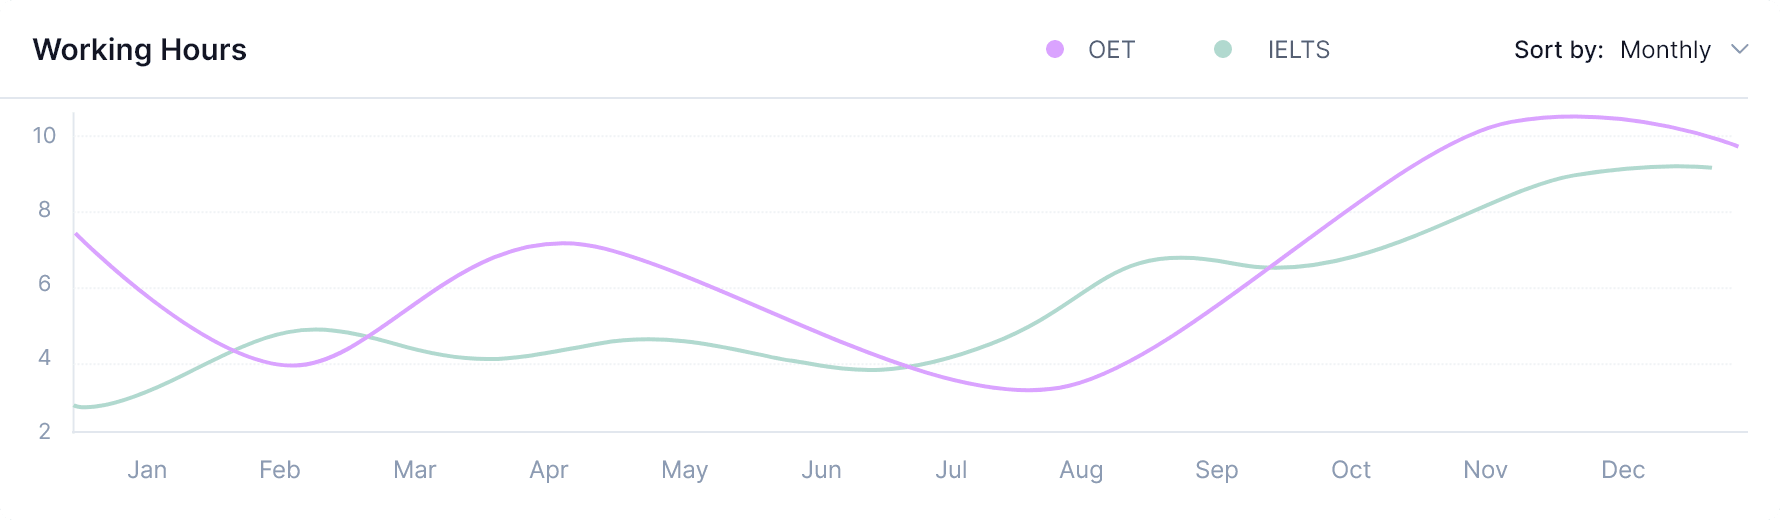
Task: Select Jul on the month axis
Action: [951, 470]
